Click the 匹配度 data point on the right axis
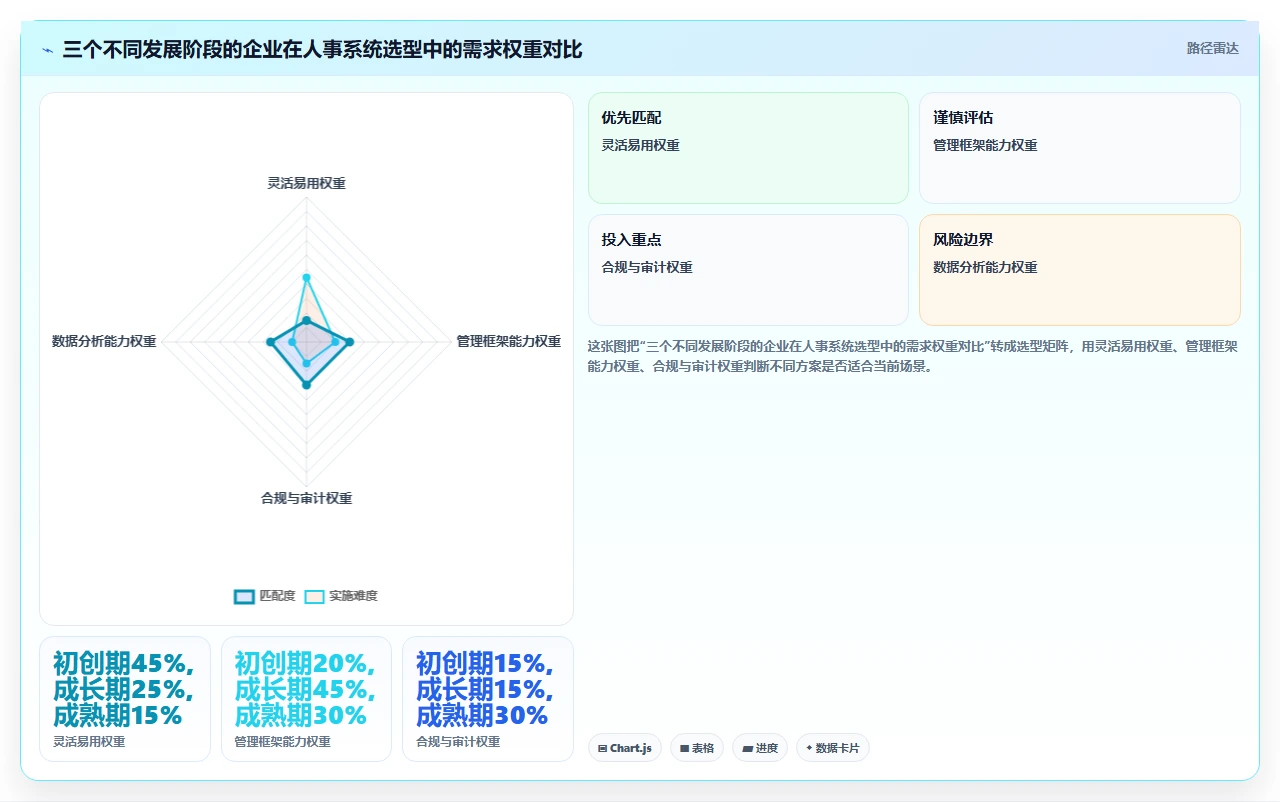This screenshot has width=1280, height=802. pyautogui.click(x=348, y=342)
